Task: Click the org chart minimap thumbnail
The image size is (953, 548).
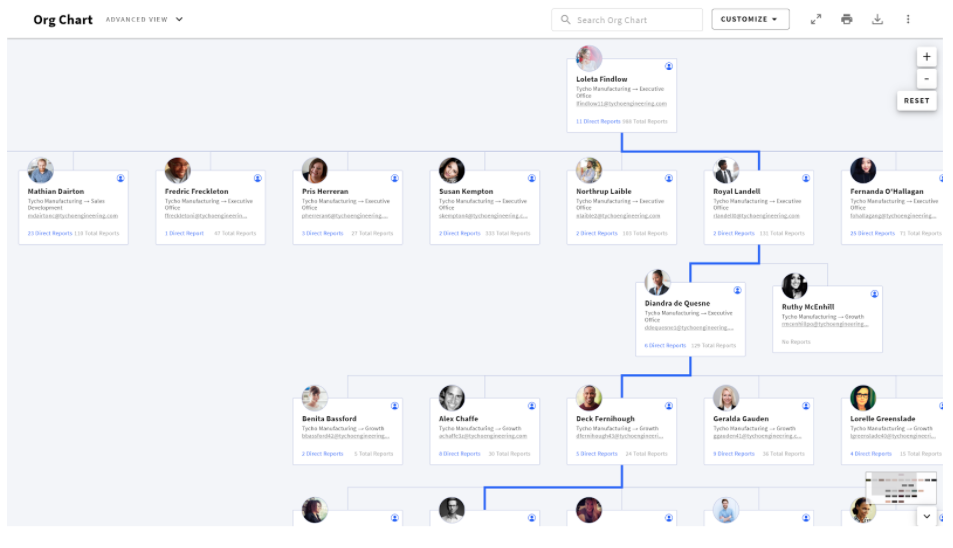Action: [x=900, y=488]
